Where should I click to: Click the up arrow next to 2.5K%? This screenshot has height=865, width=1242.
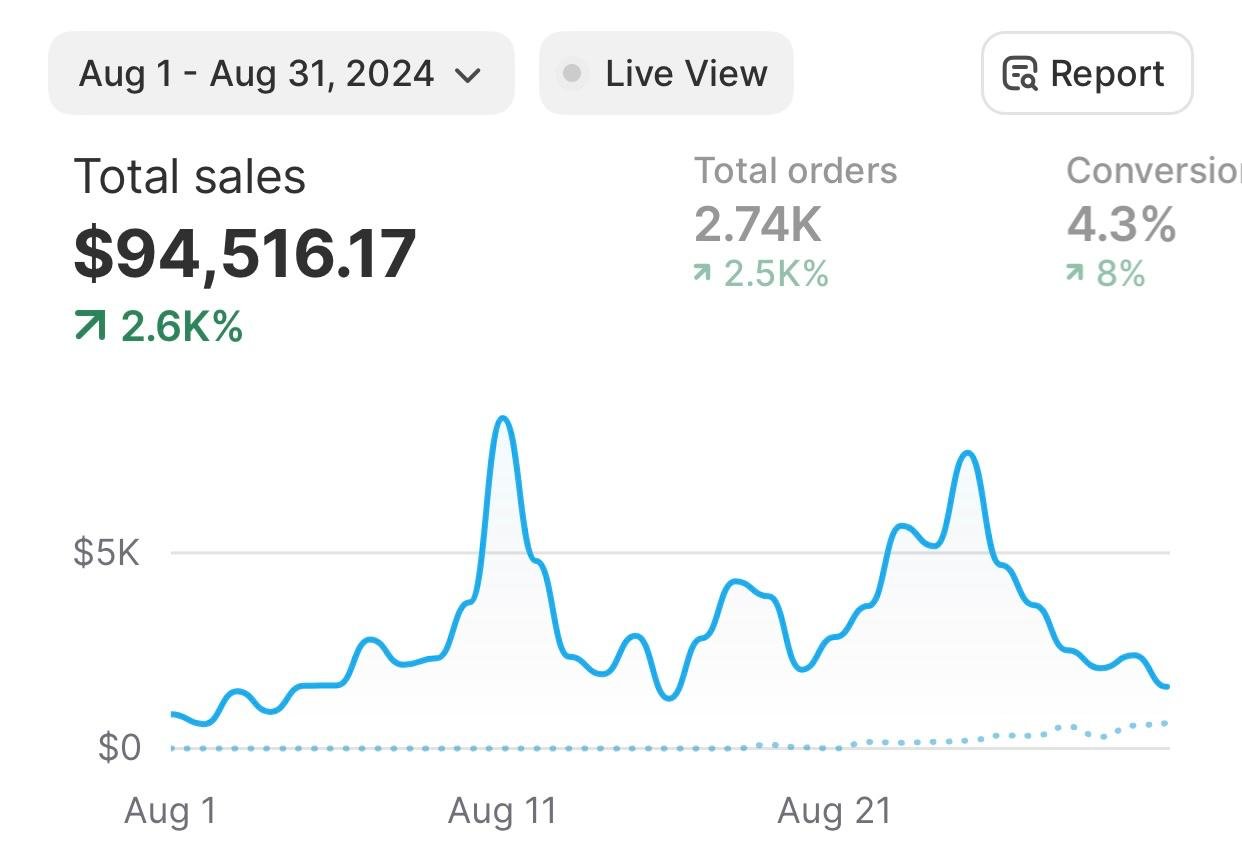(704, 272)
